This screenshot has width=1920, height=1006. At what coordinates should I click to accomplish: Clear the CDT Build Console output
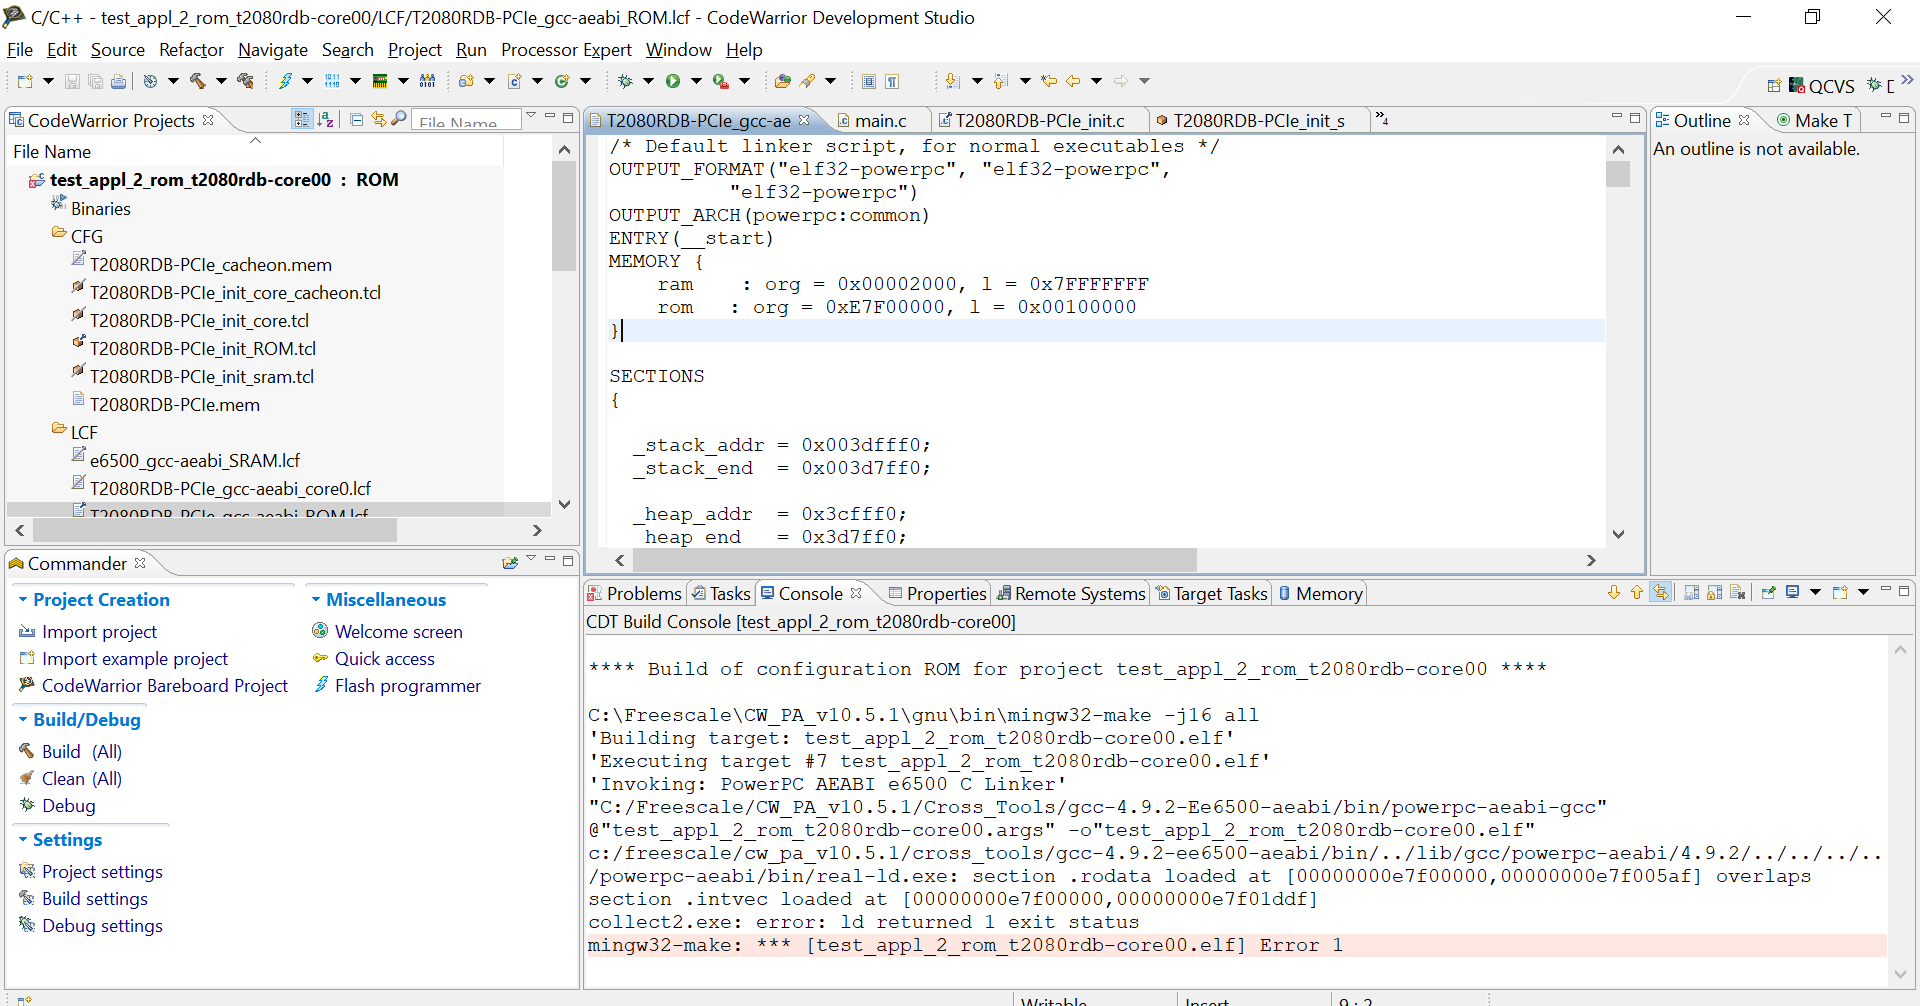(1737, 592)
